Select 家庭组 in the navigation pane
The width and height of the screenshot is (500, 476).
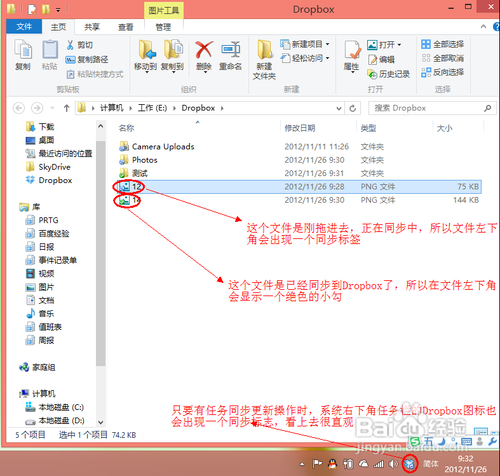pos(37,367)
